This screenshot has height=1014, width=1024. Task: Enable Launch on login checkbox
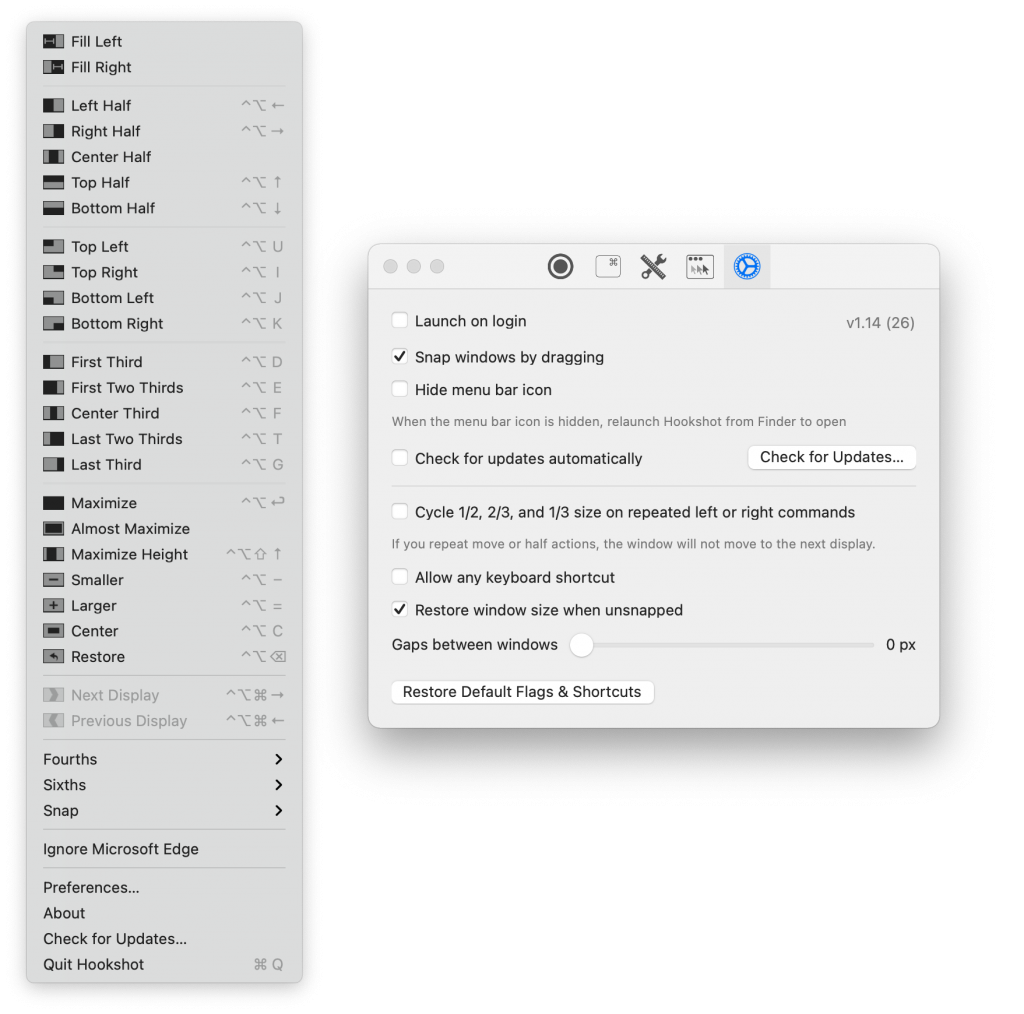pos(400,321)
